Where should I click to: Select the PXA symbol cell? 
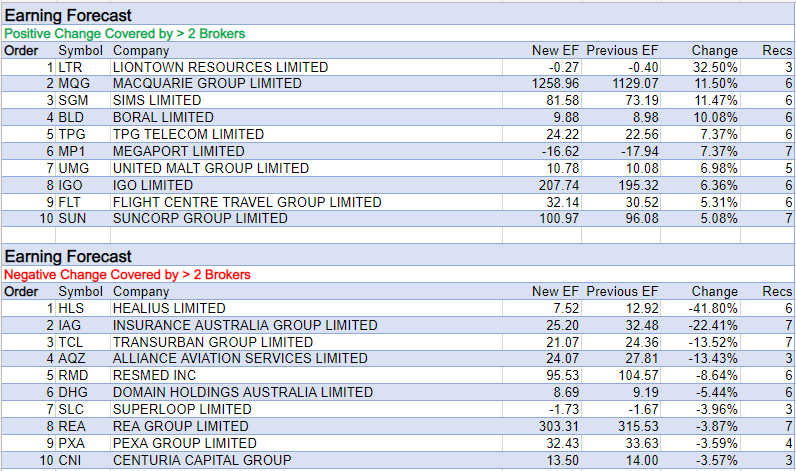(x=72, y=443)
